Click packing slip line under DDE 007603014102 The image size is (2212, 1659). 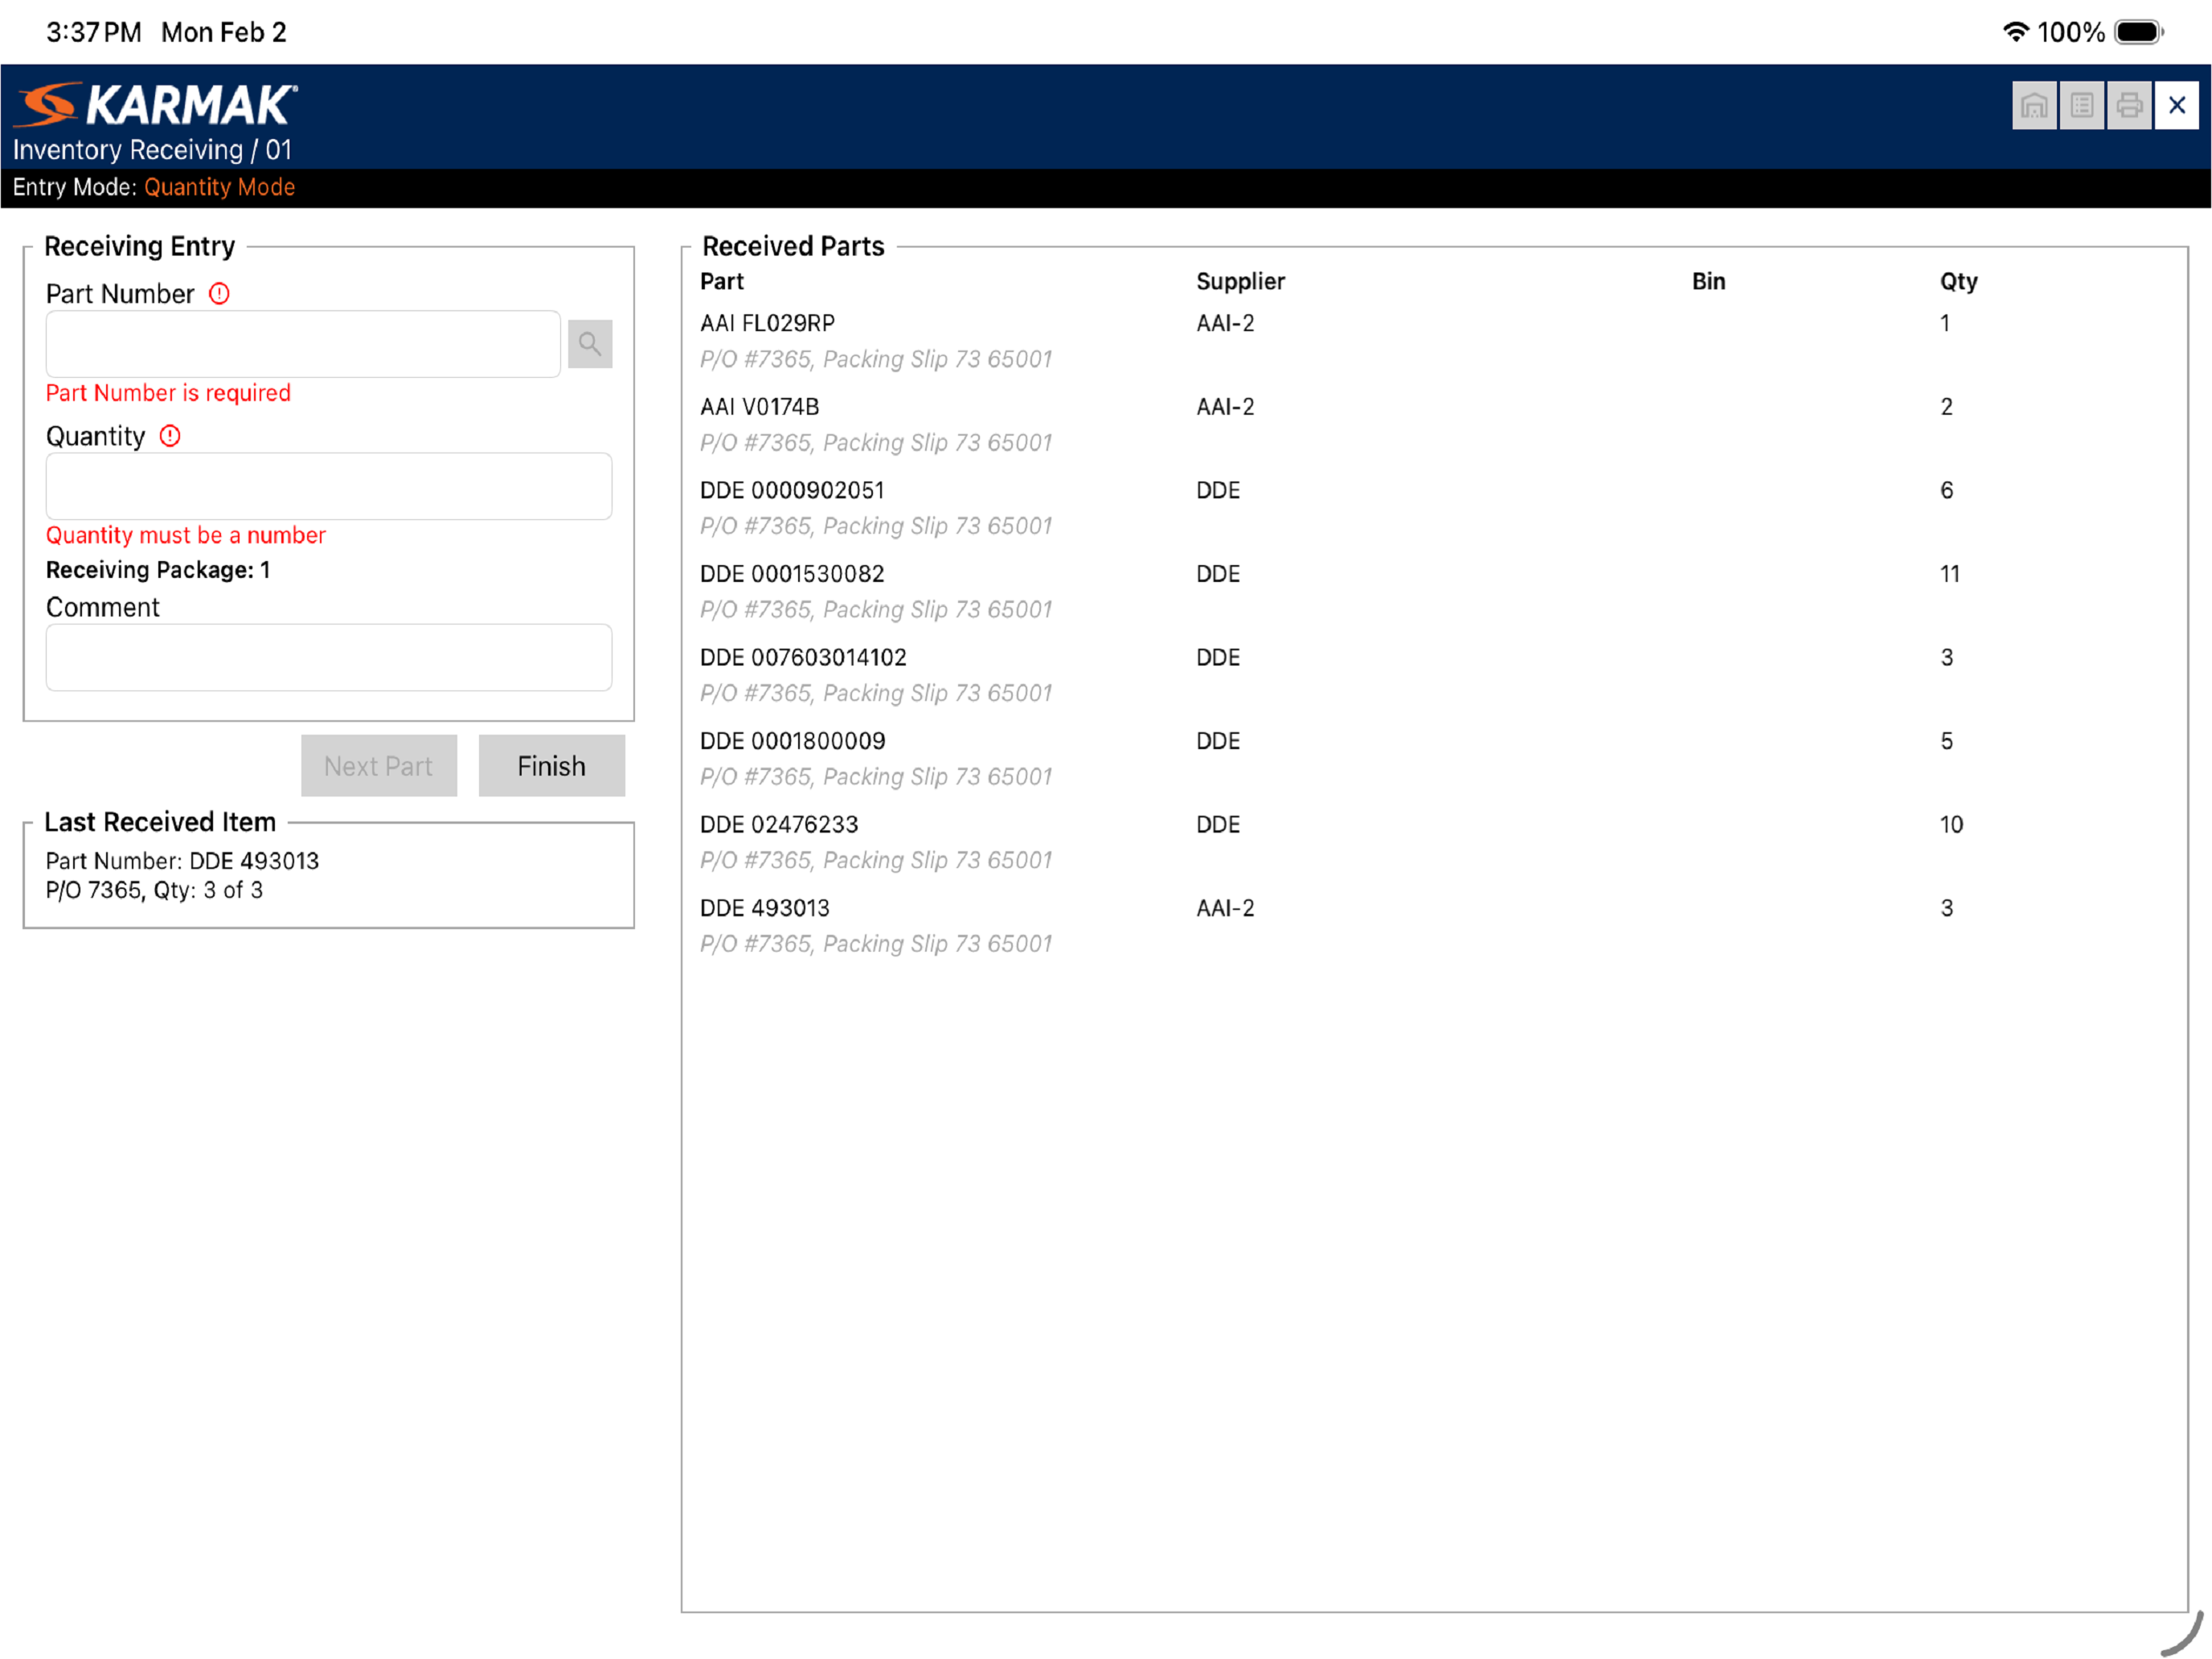coord(876,693)
